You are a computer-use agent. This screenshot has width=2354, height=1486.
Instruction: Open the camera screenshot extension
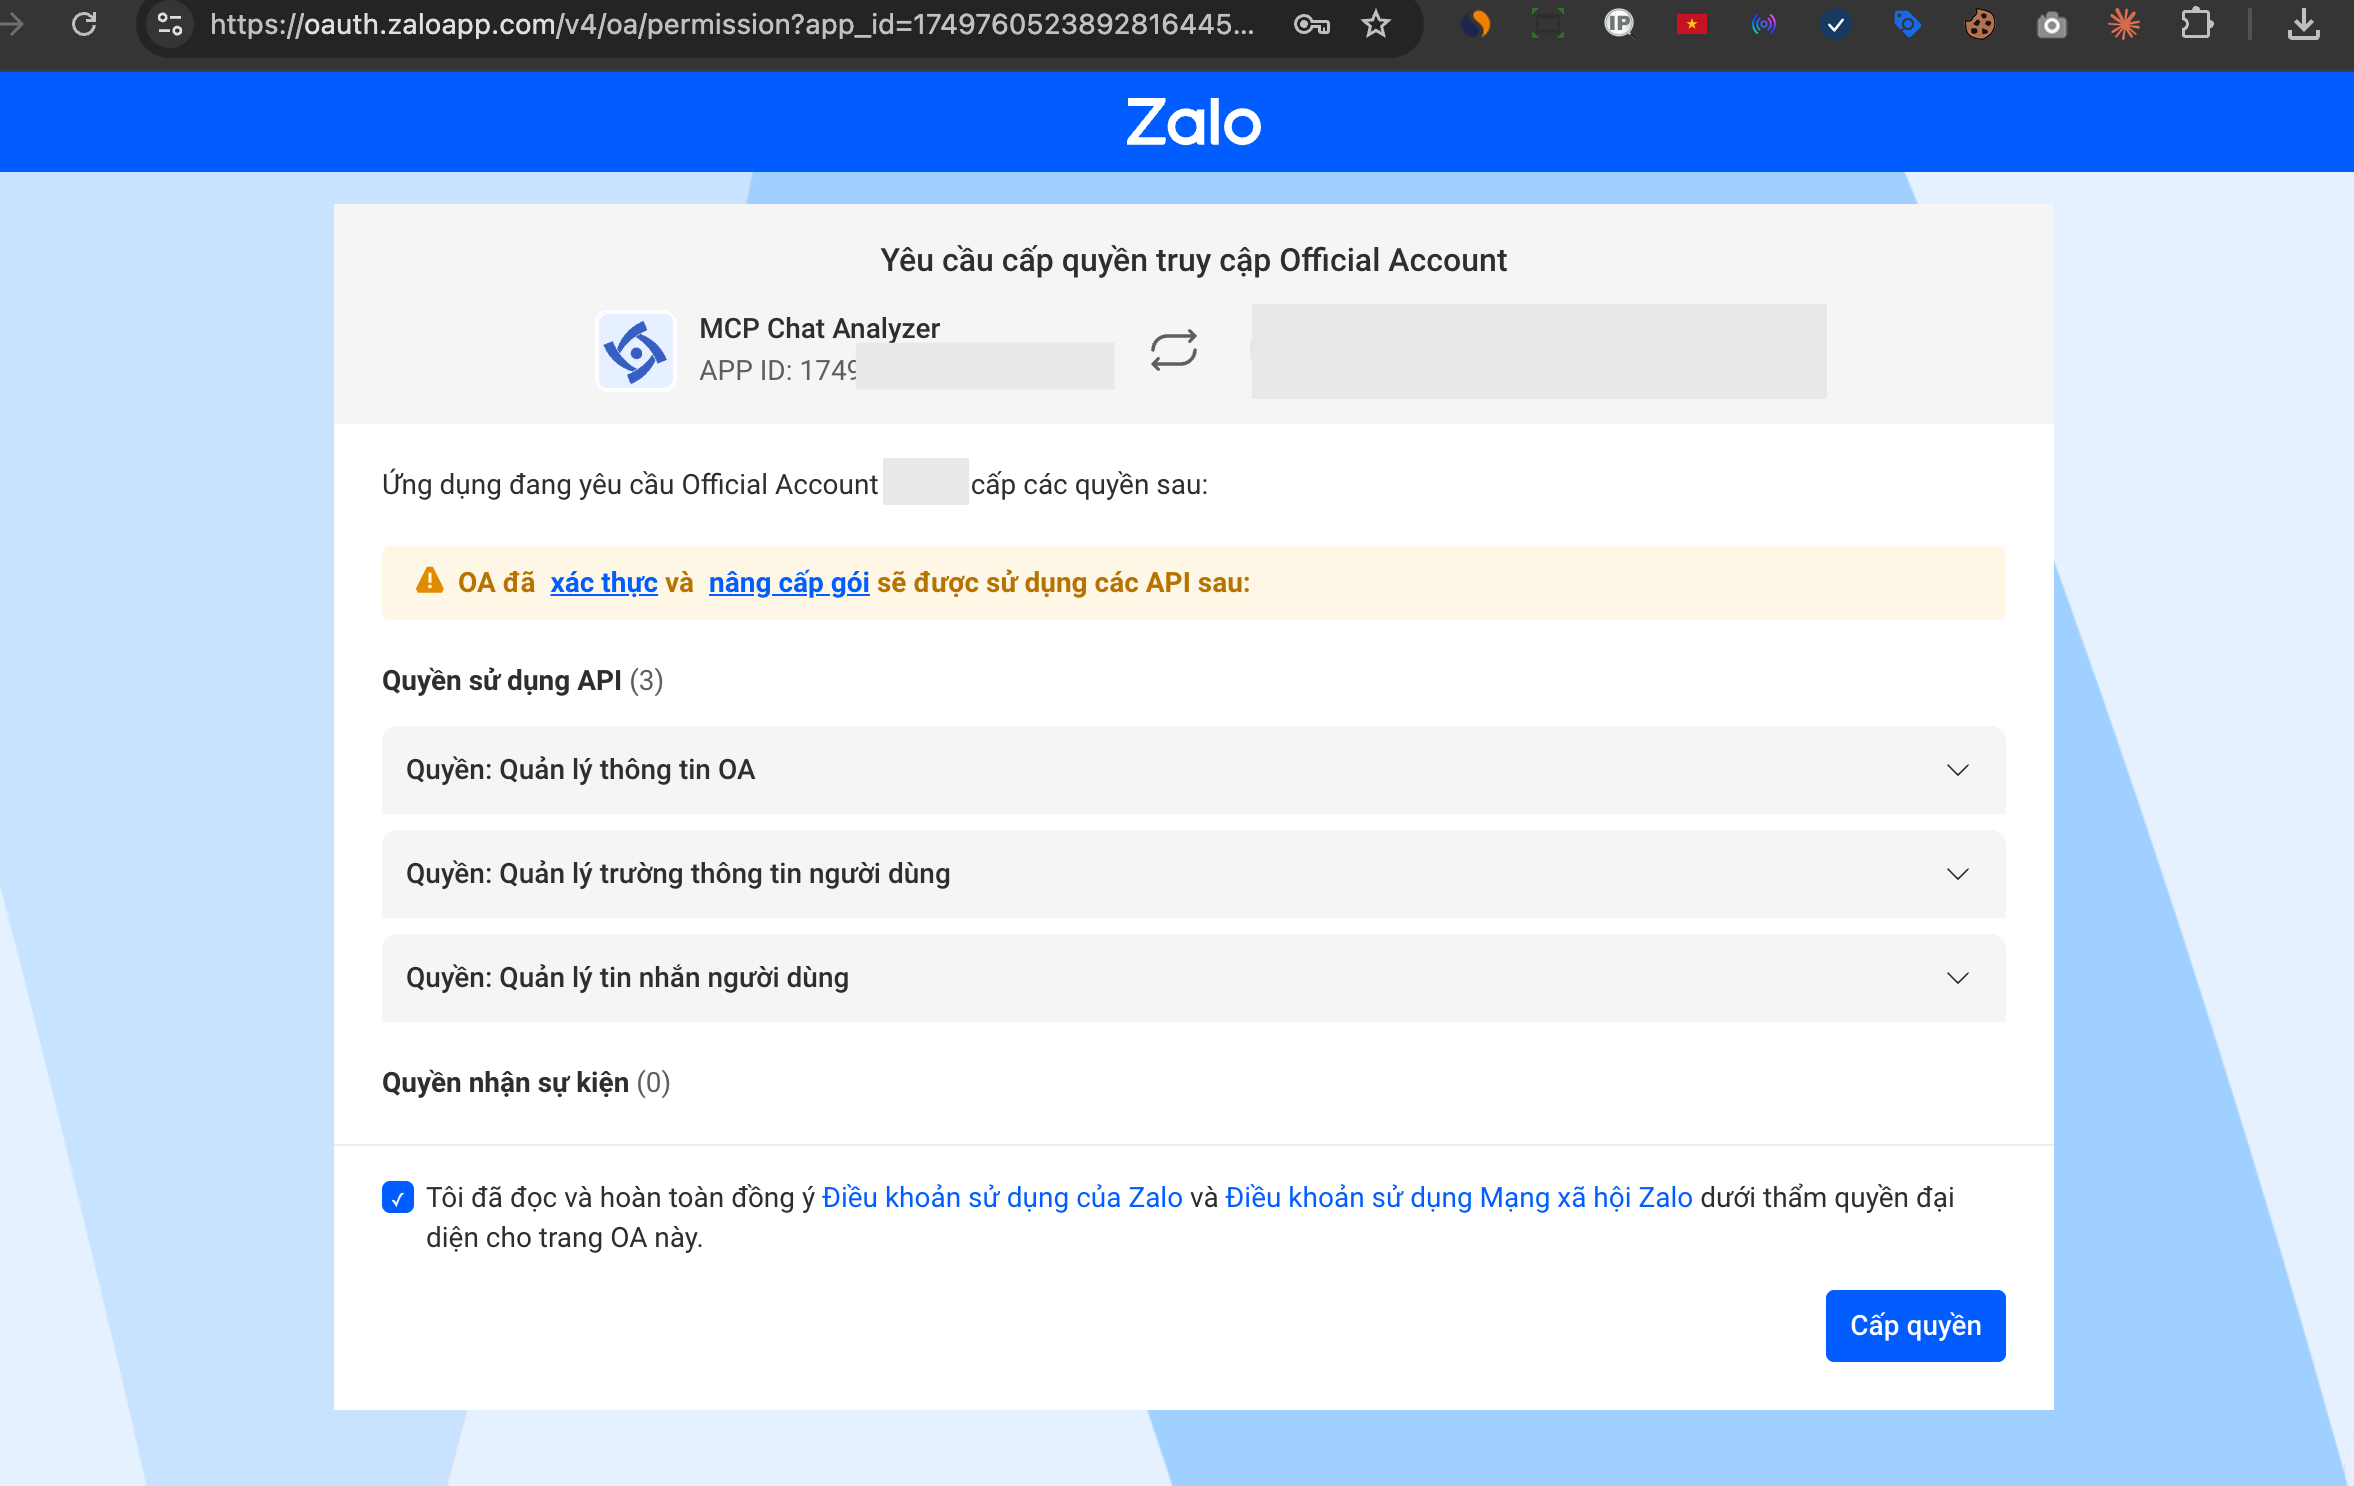pyautogui.click(x=2053, y=24)
